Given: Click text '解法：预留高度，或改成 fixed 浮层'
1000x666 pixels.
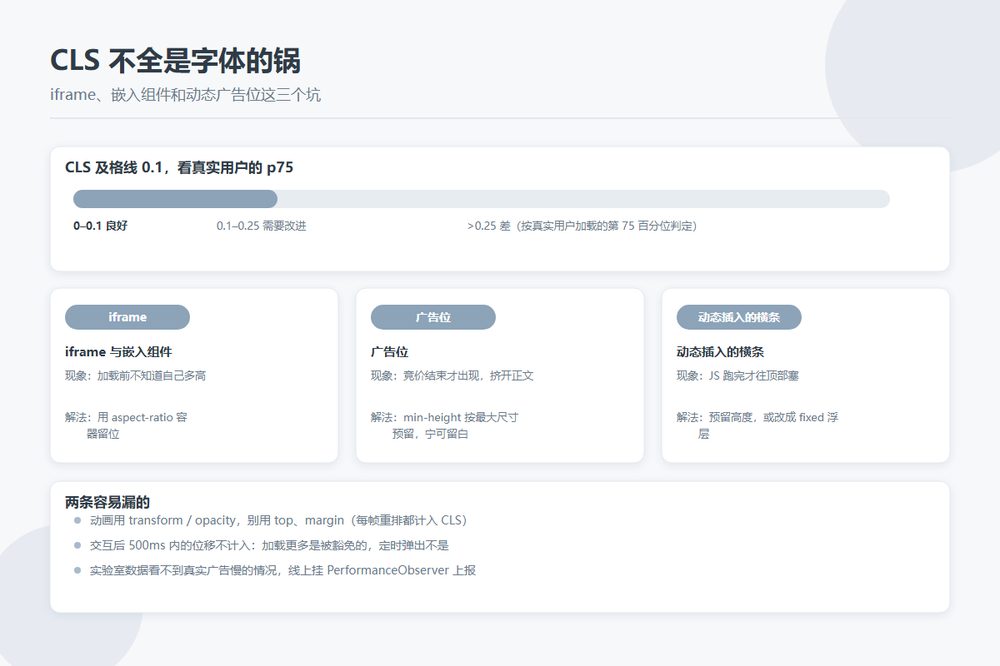Looking at the screenshot, I should point(758,426).
